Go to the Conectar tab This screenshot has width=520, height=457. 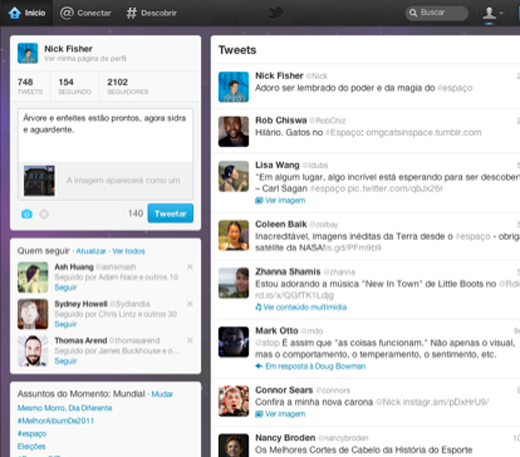tap(85, 13)
